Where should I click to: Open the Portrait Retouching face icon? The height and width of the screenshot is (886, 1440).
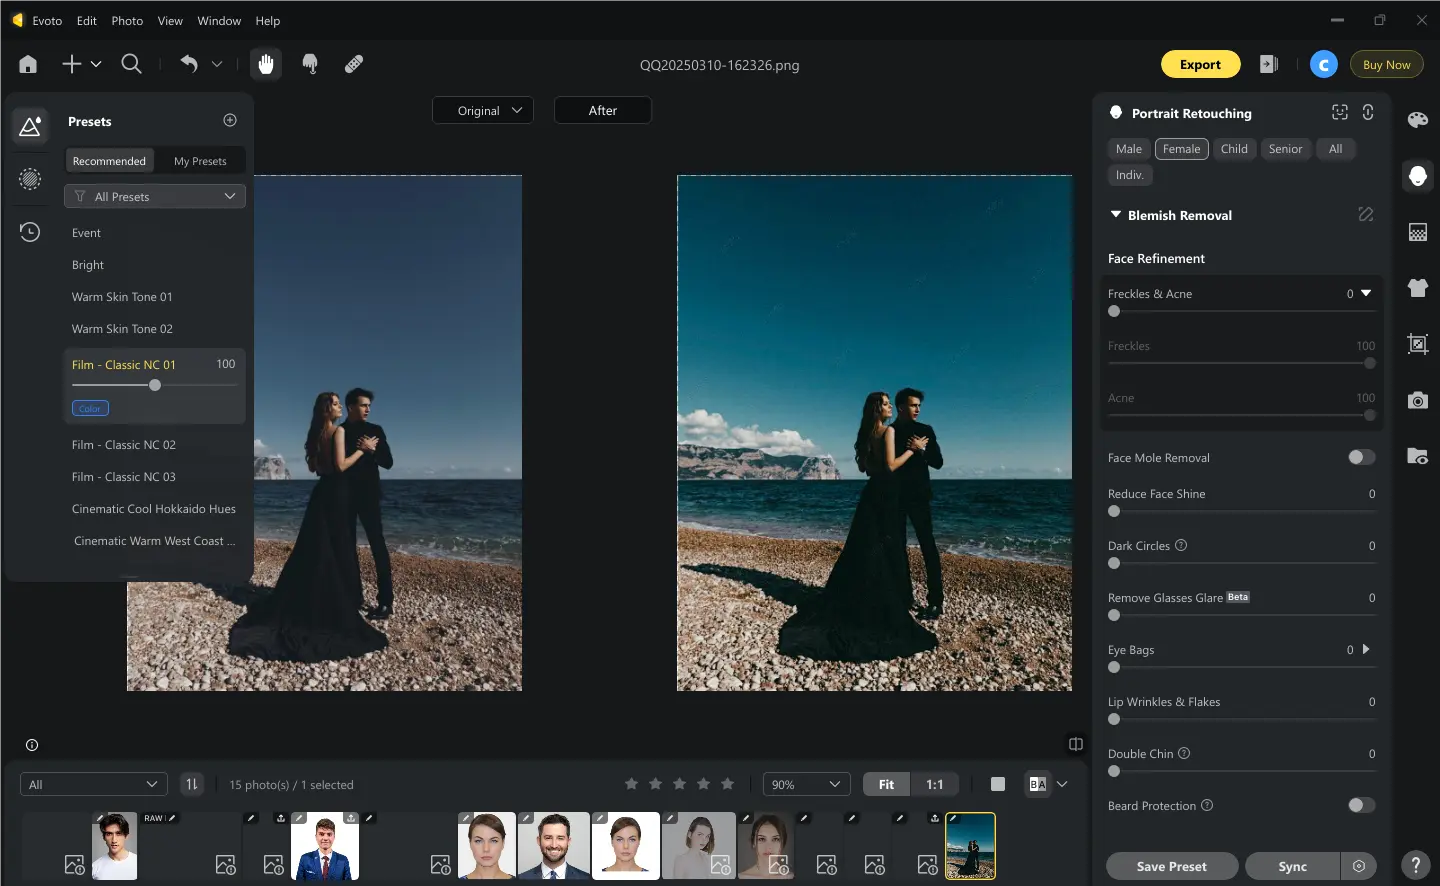click(x=1418, y=176)
